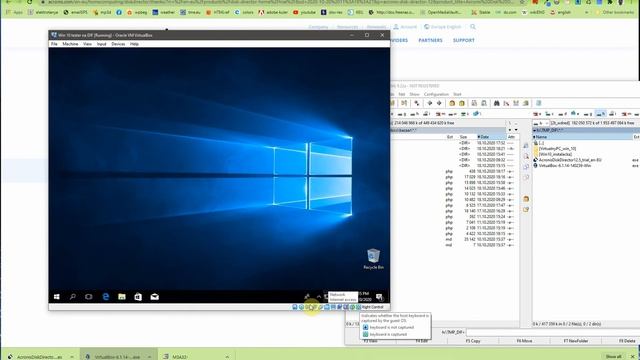The image size is (640, 360).
Task: Open PARTNERS link on Acronis website
Action: [x=430, y=40]
